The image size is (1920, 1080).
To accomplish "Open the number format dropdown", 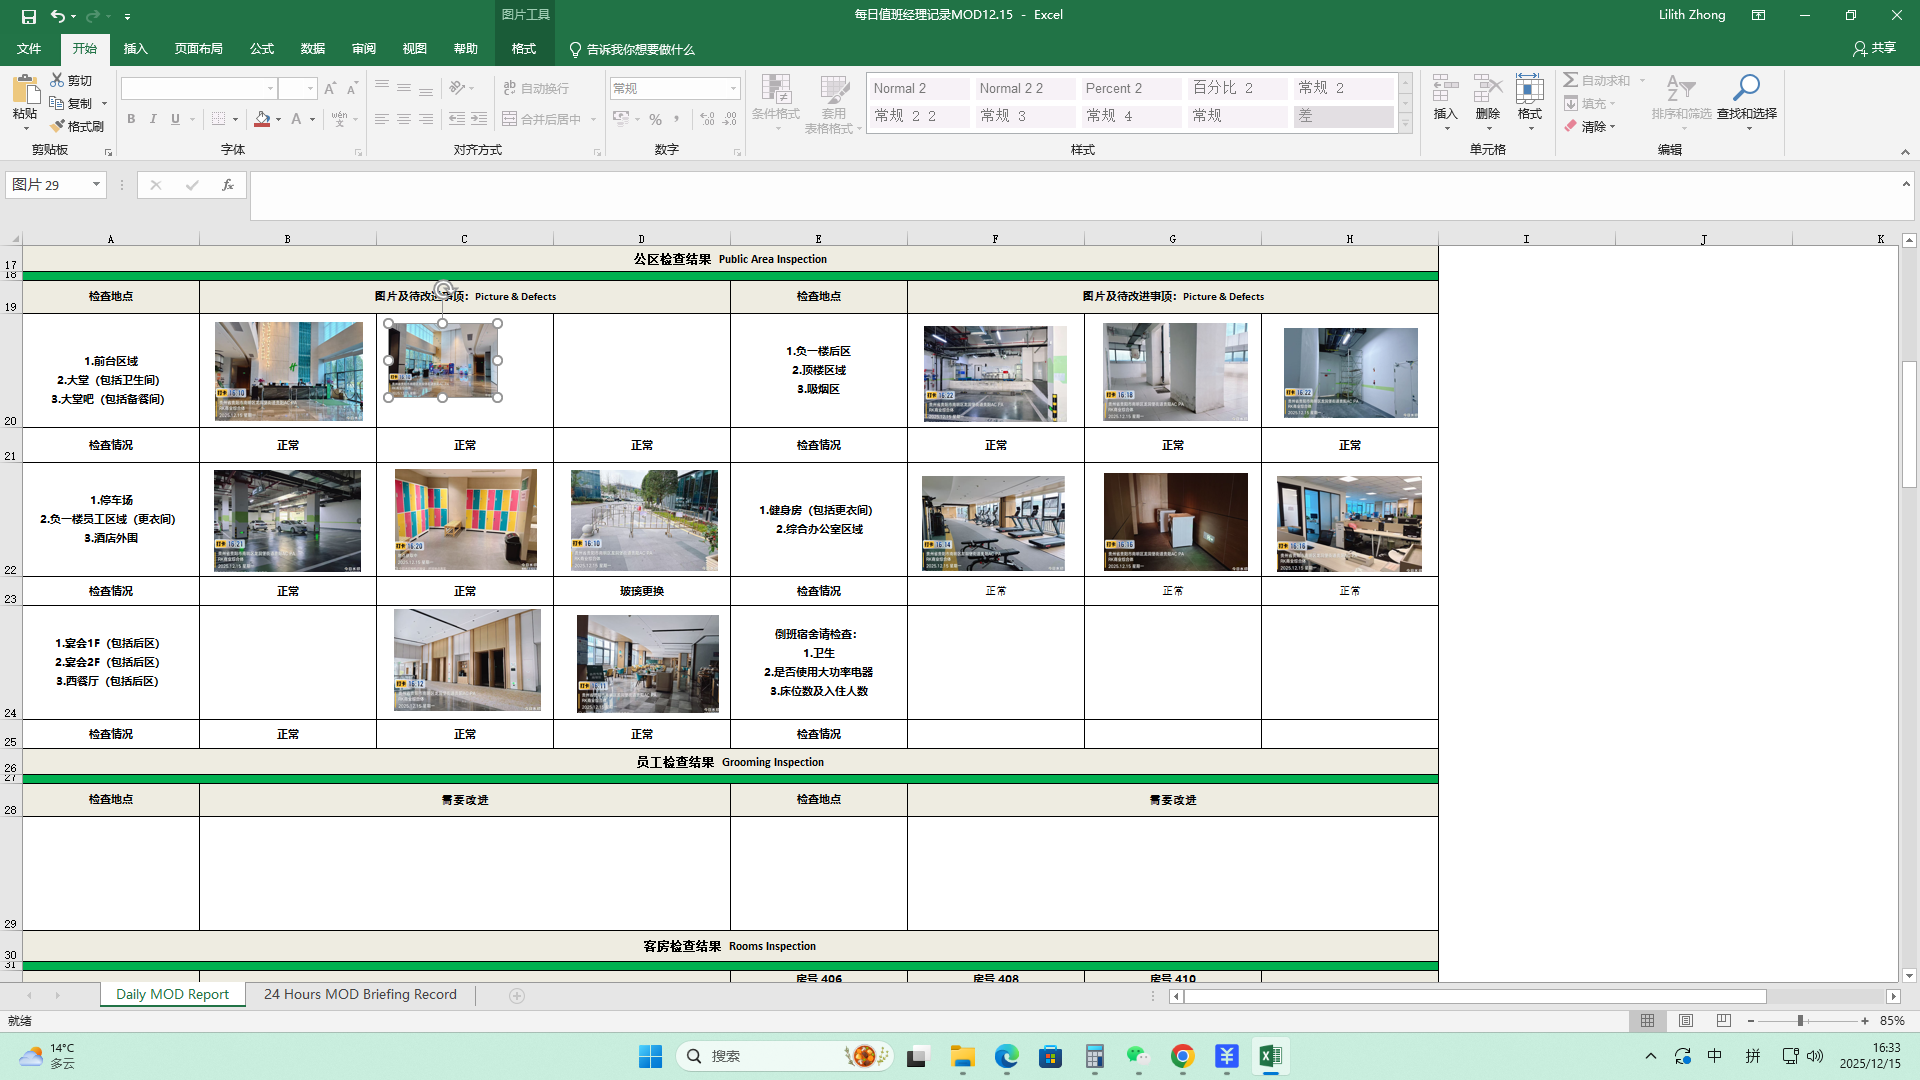I will (x=733, y=89).
